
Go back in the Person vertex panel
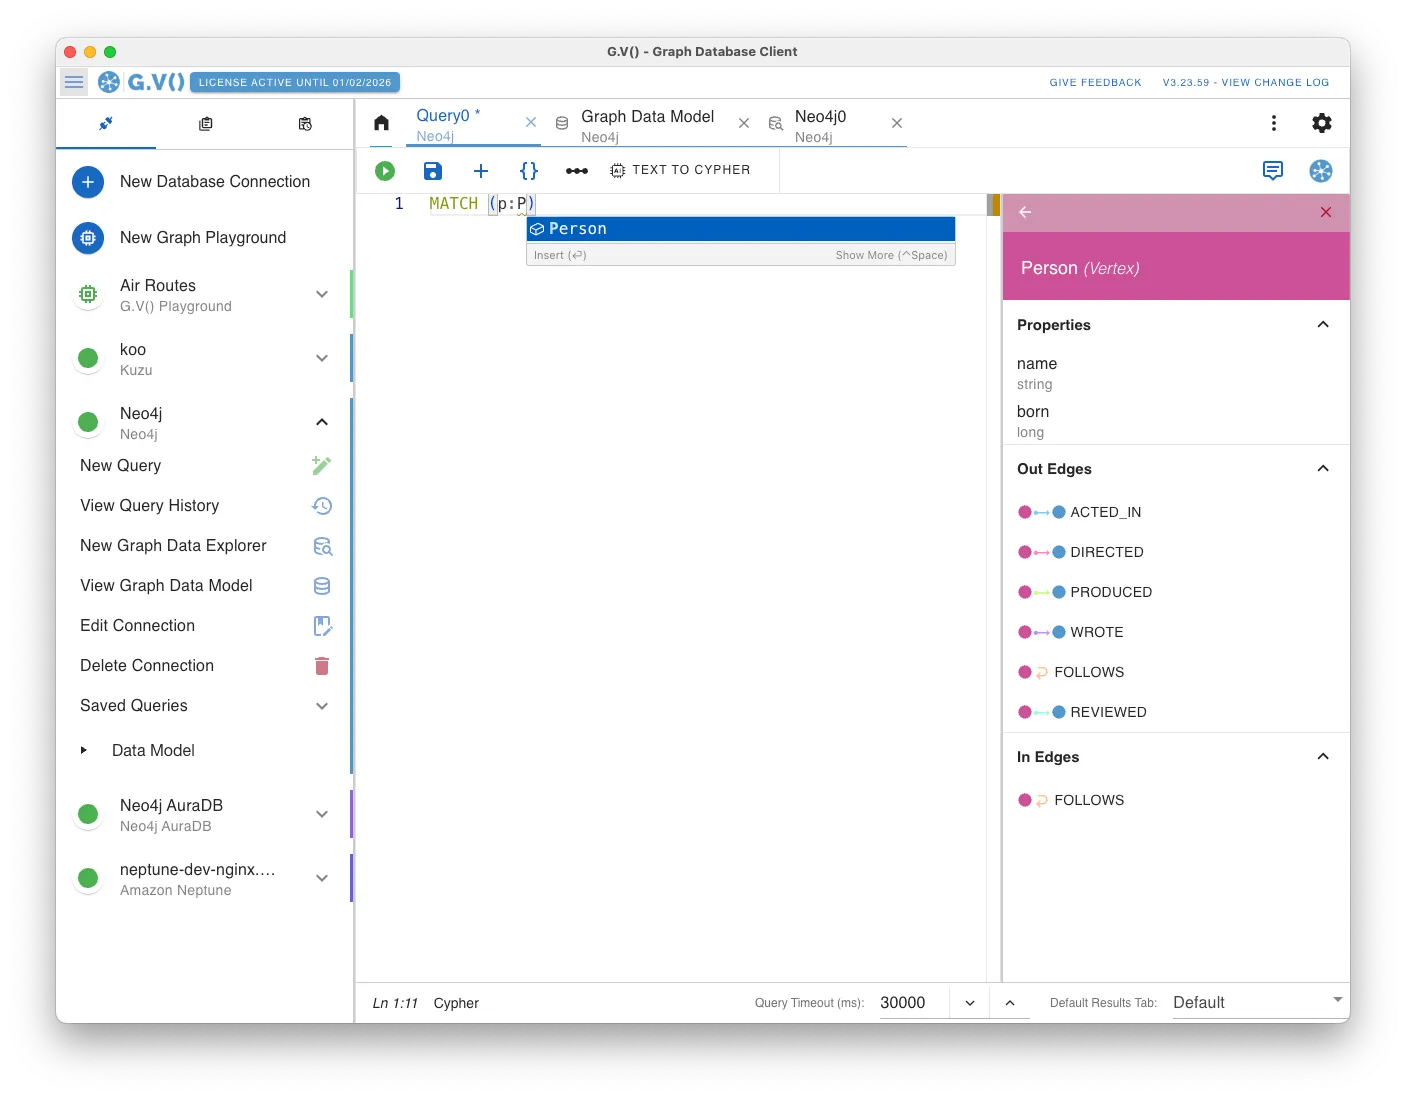click(x=1025, y=212)
